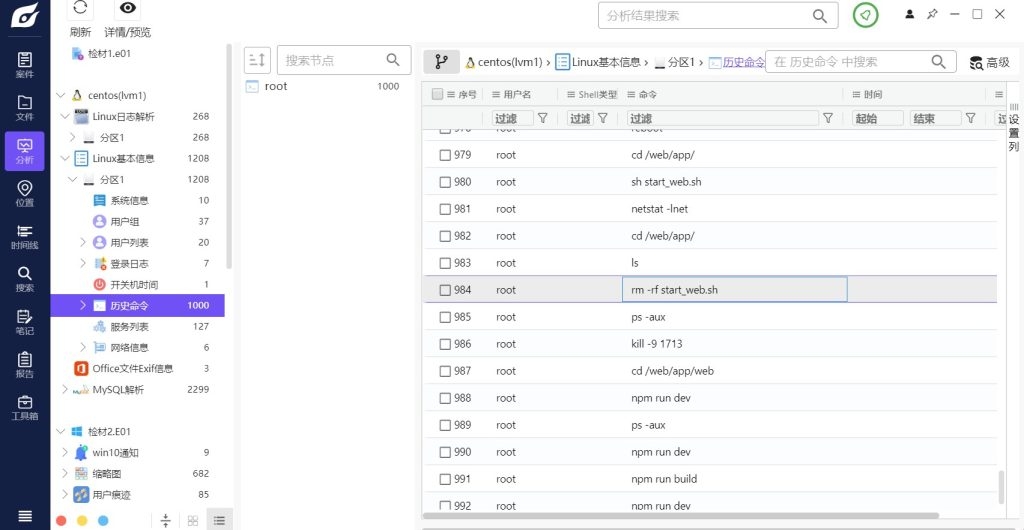
Task: Open the Toolbox sidebar icon
Action: 24,408
